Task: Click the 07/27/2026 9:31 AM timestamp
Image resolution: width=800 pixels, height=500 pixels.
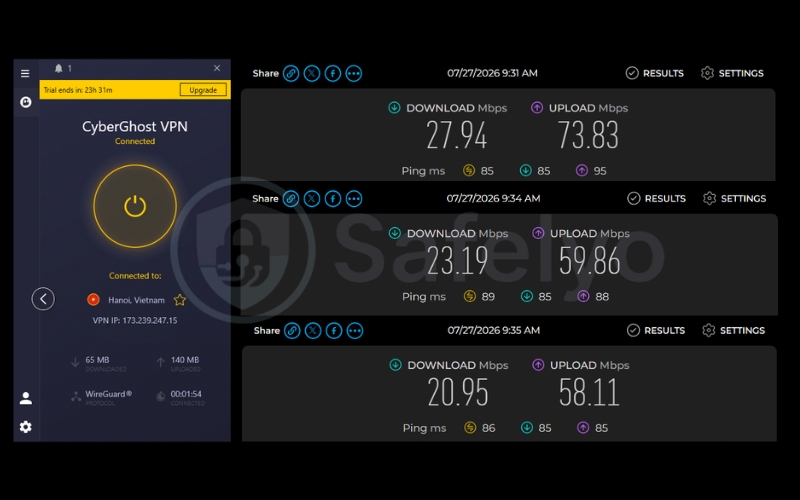Action: (492, 73)
